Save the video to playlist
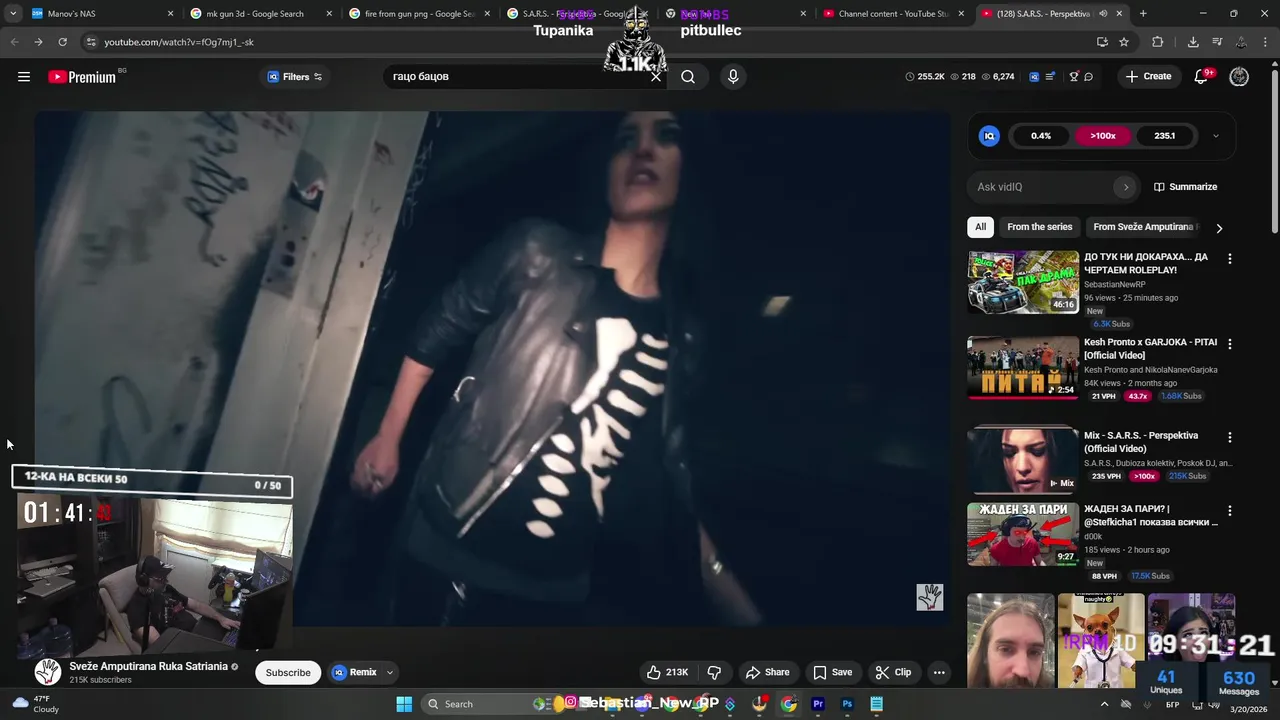The image size is (1280, 720). 833,673
